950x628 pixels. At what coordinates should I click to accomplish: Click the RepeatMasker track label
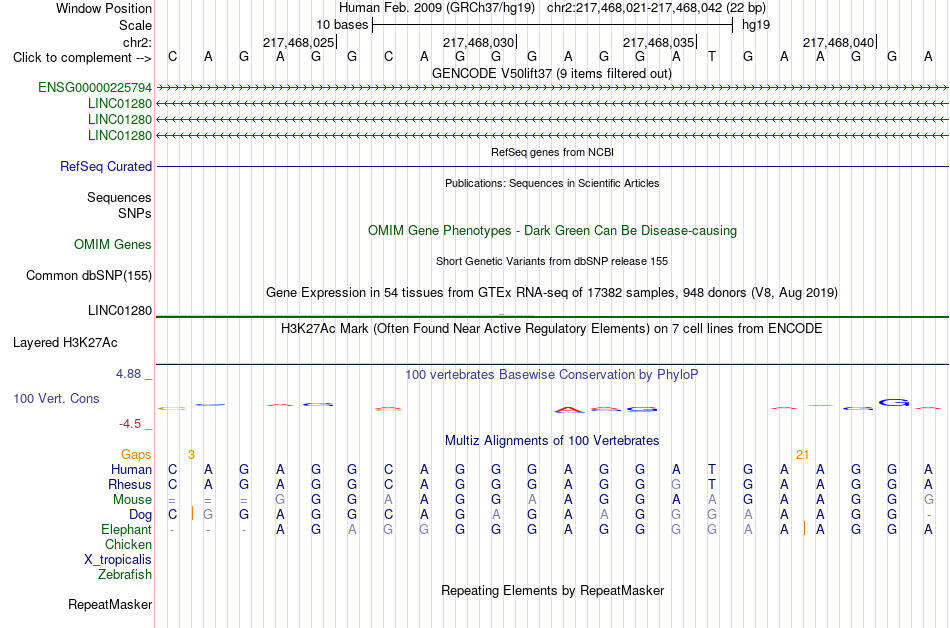[110, 604]
